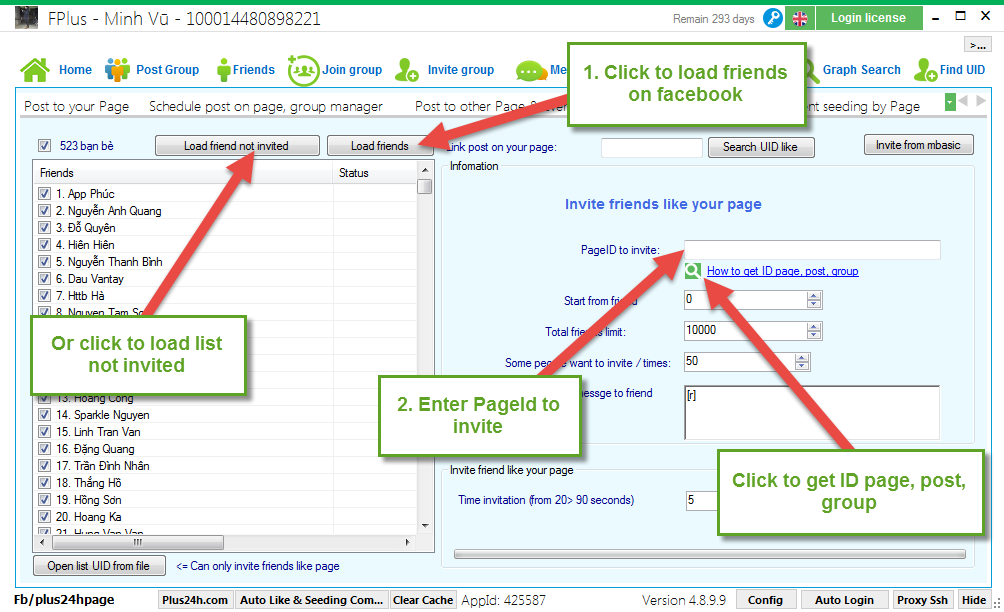Click the green magnifier icon below PageID field
The height and width of the screenshot is (612, 1004).
[692, 271]
